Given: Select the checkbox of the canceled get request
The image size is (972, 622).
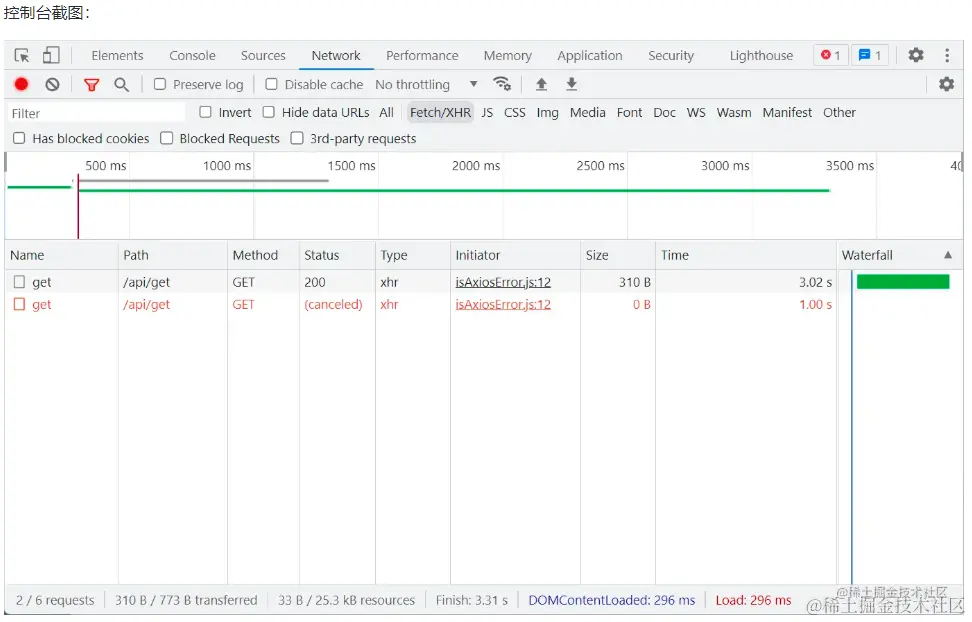Looking at the screenshot, I should pyautogui.click(x=20, y=304).
